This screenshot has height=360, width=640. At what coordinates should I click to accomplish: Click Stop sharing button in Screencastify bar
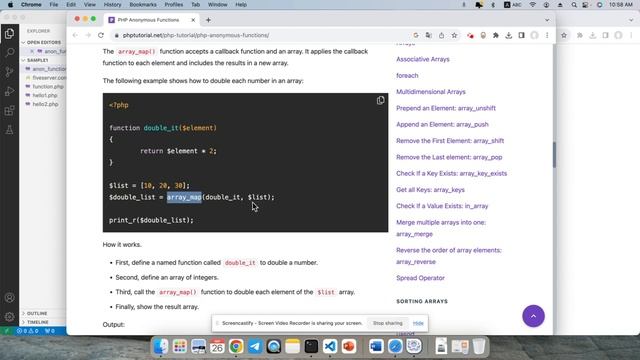(387, 323)
